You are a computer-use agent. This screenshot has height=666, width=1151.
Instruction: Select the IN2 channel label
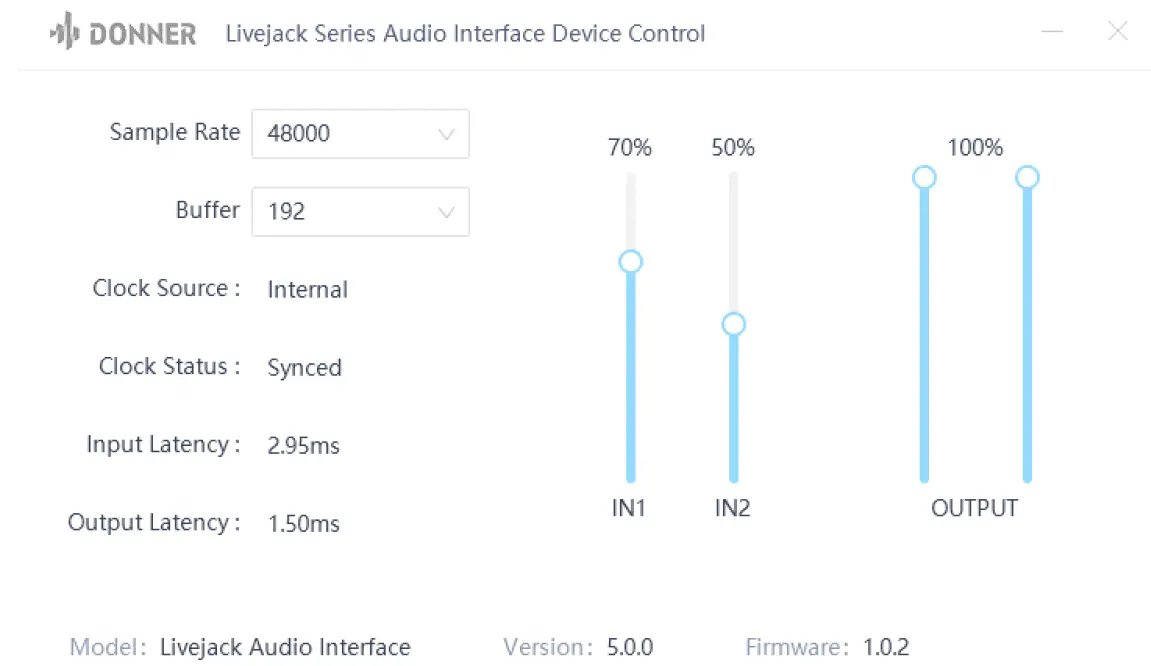coord(733,508)
